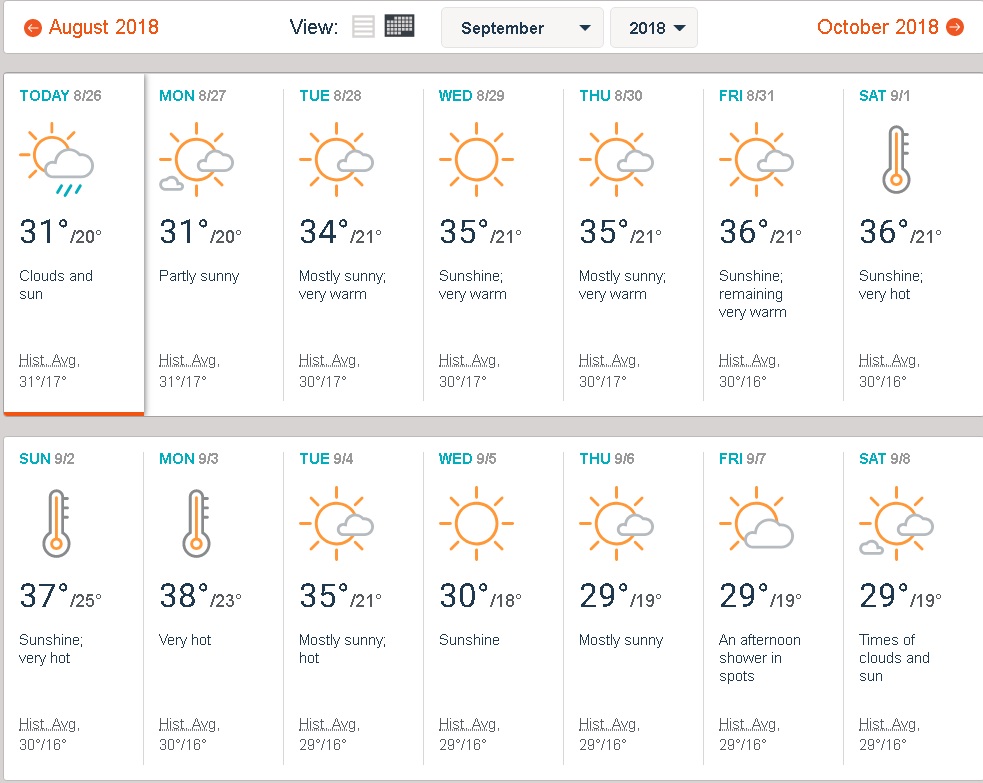Click Hist. Avg. under WED 9/5

[x=469, y=724]
